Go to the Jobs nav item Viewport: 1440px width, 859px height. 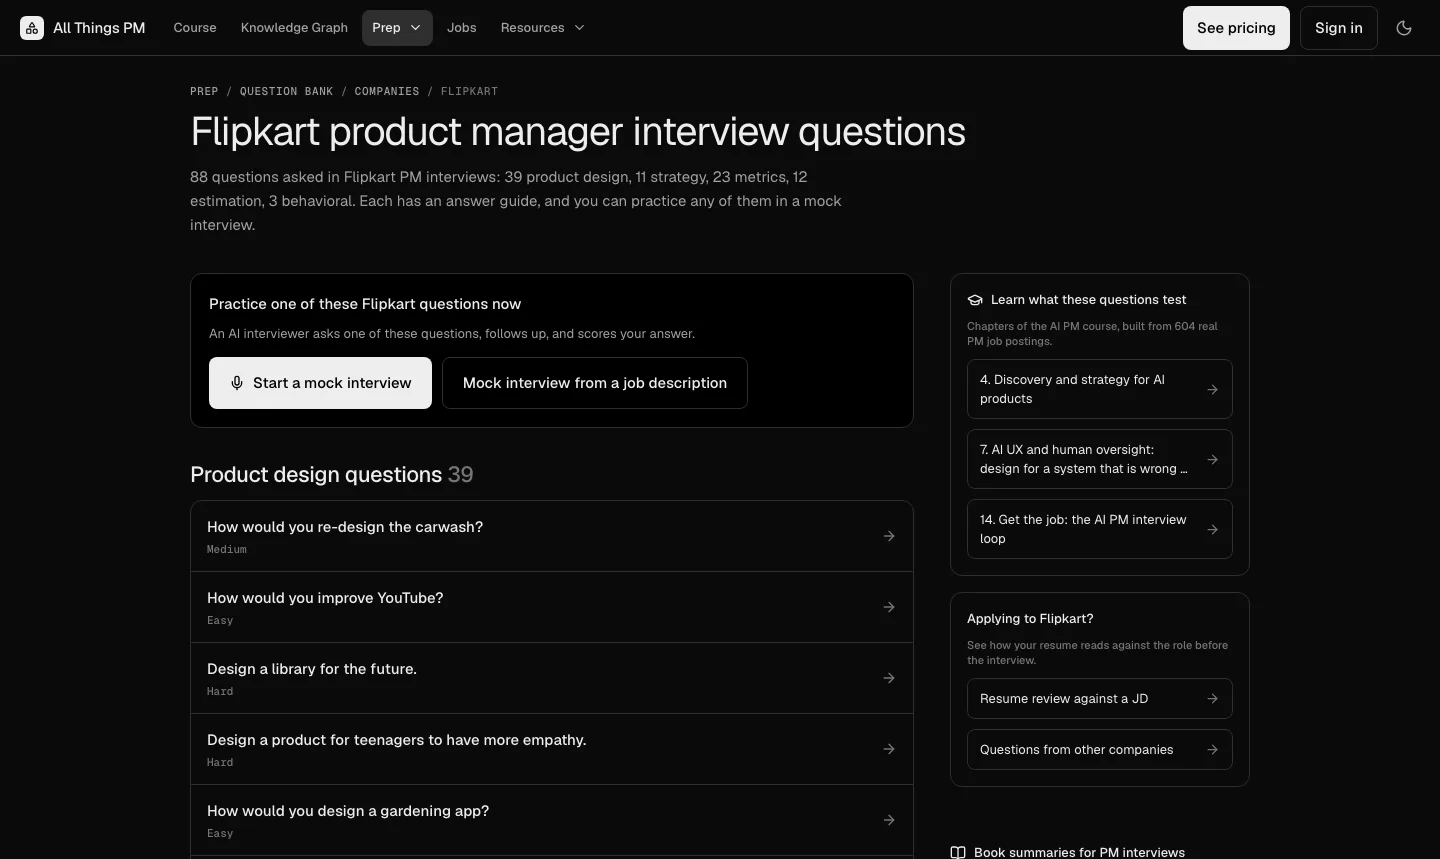point(462,28)
